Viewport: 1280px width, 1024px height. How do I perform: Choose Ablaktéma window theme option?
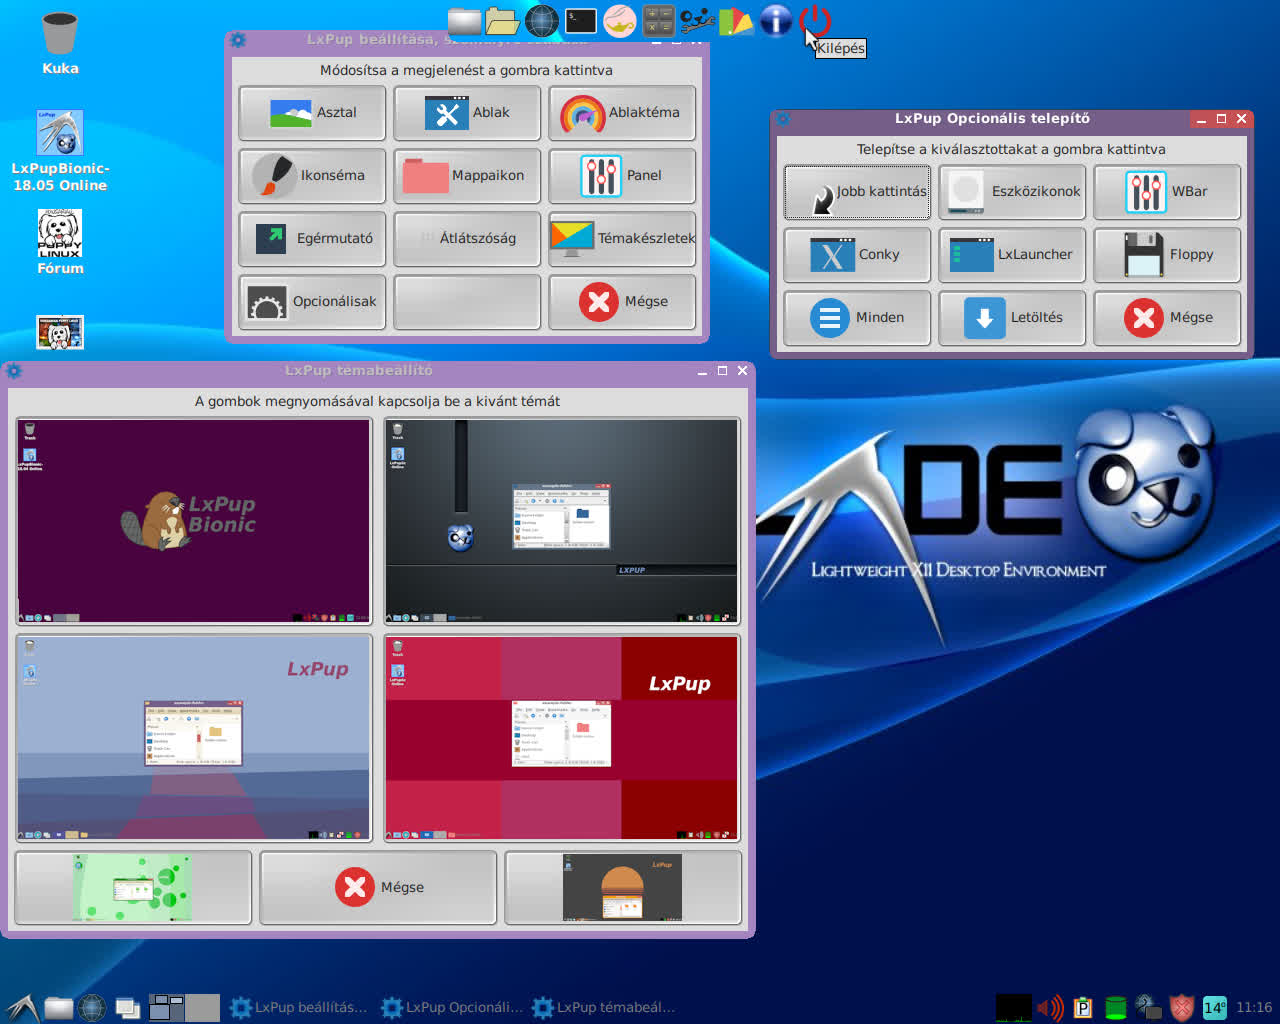click(622, 113)
